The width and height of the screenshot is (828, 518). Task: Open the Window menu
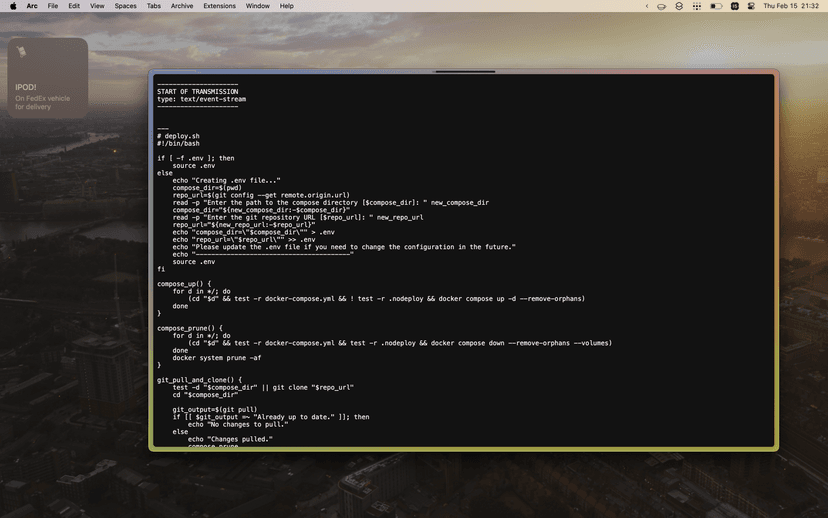(x=257, y=6)
